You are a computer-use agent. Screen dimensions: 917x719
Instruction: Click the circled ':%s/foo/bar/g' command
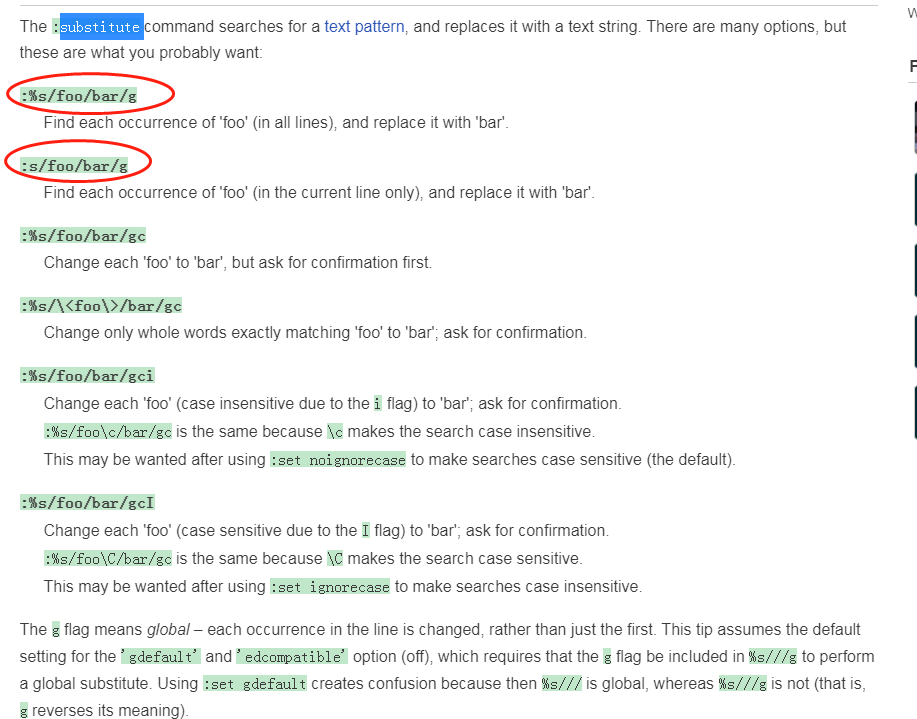[x=78, y=95]
